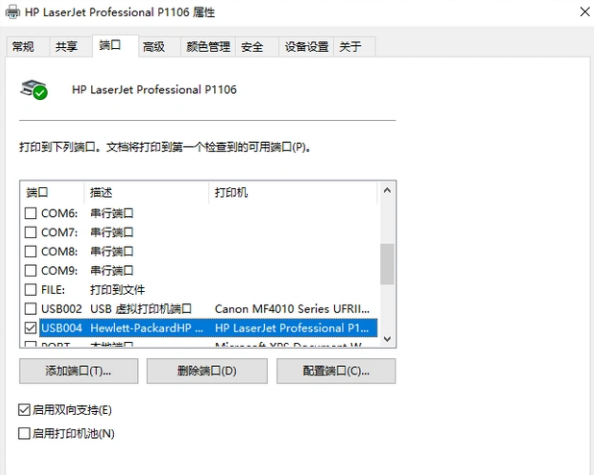The width and height of the screenshot is (594, 475).
Task: Select the COM9: port name text
Action: pos(59,270)
